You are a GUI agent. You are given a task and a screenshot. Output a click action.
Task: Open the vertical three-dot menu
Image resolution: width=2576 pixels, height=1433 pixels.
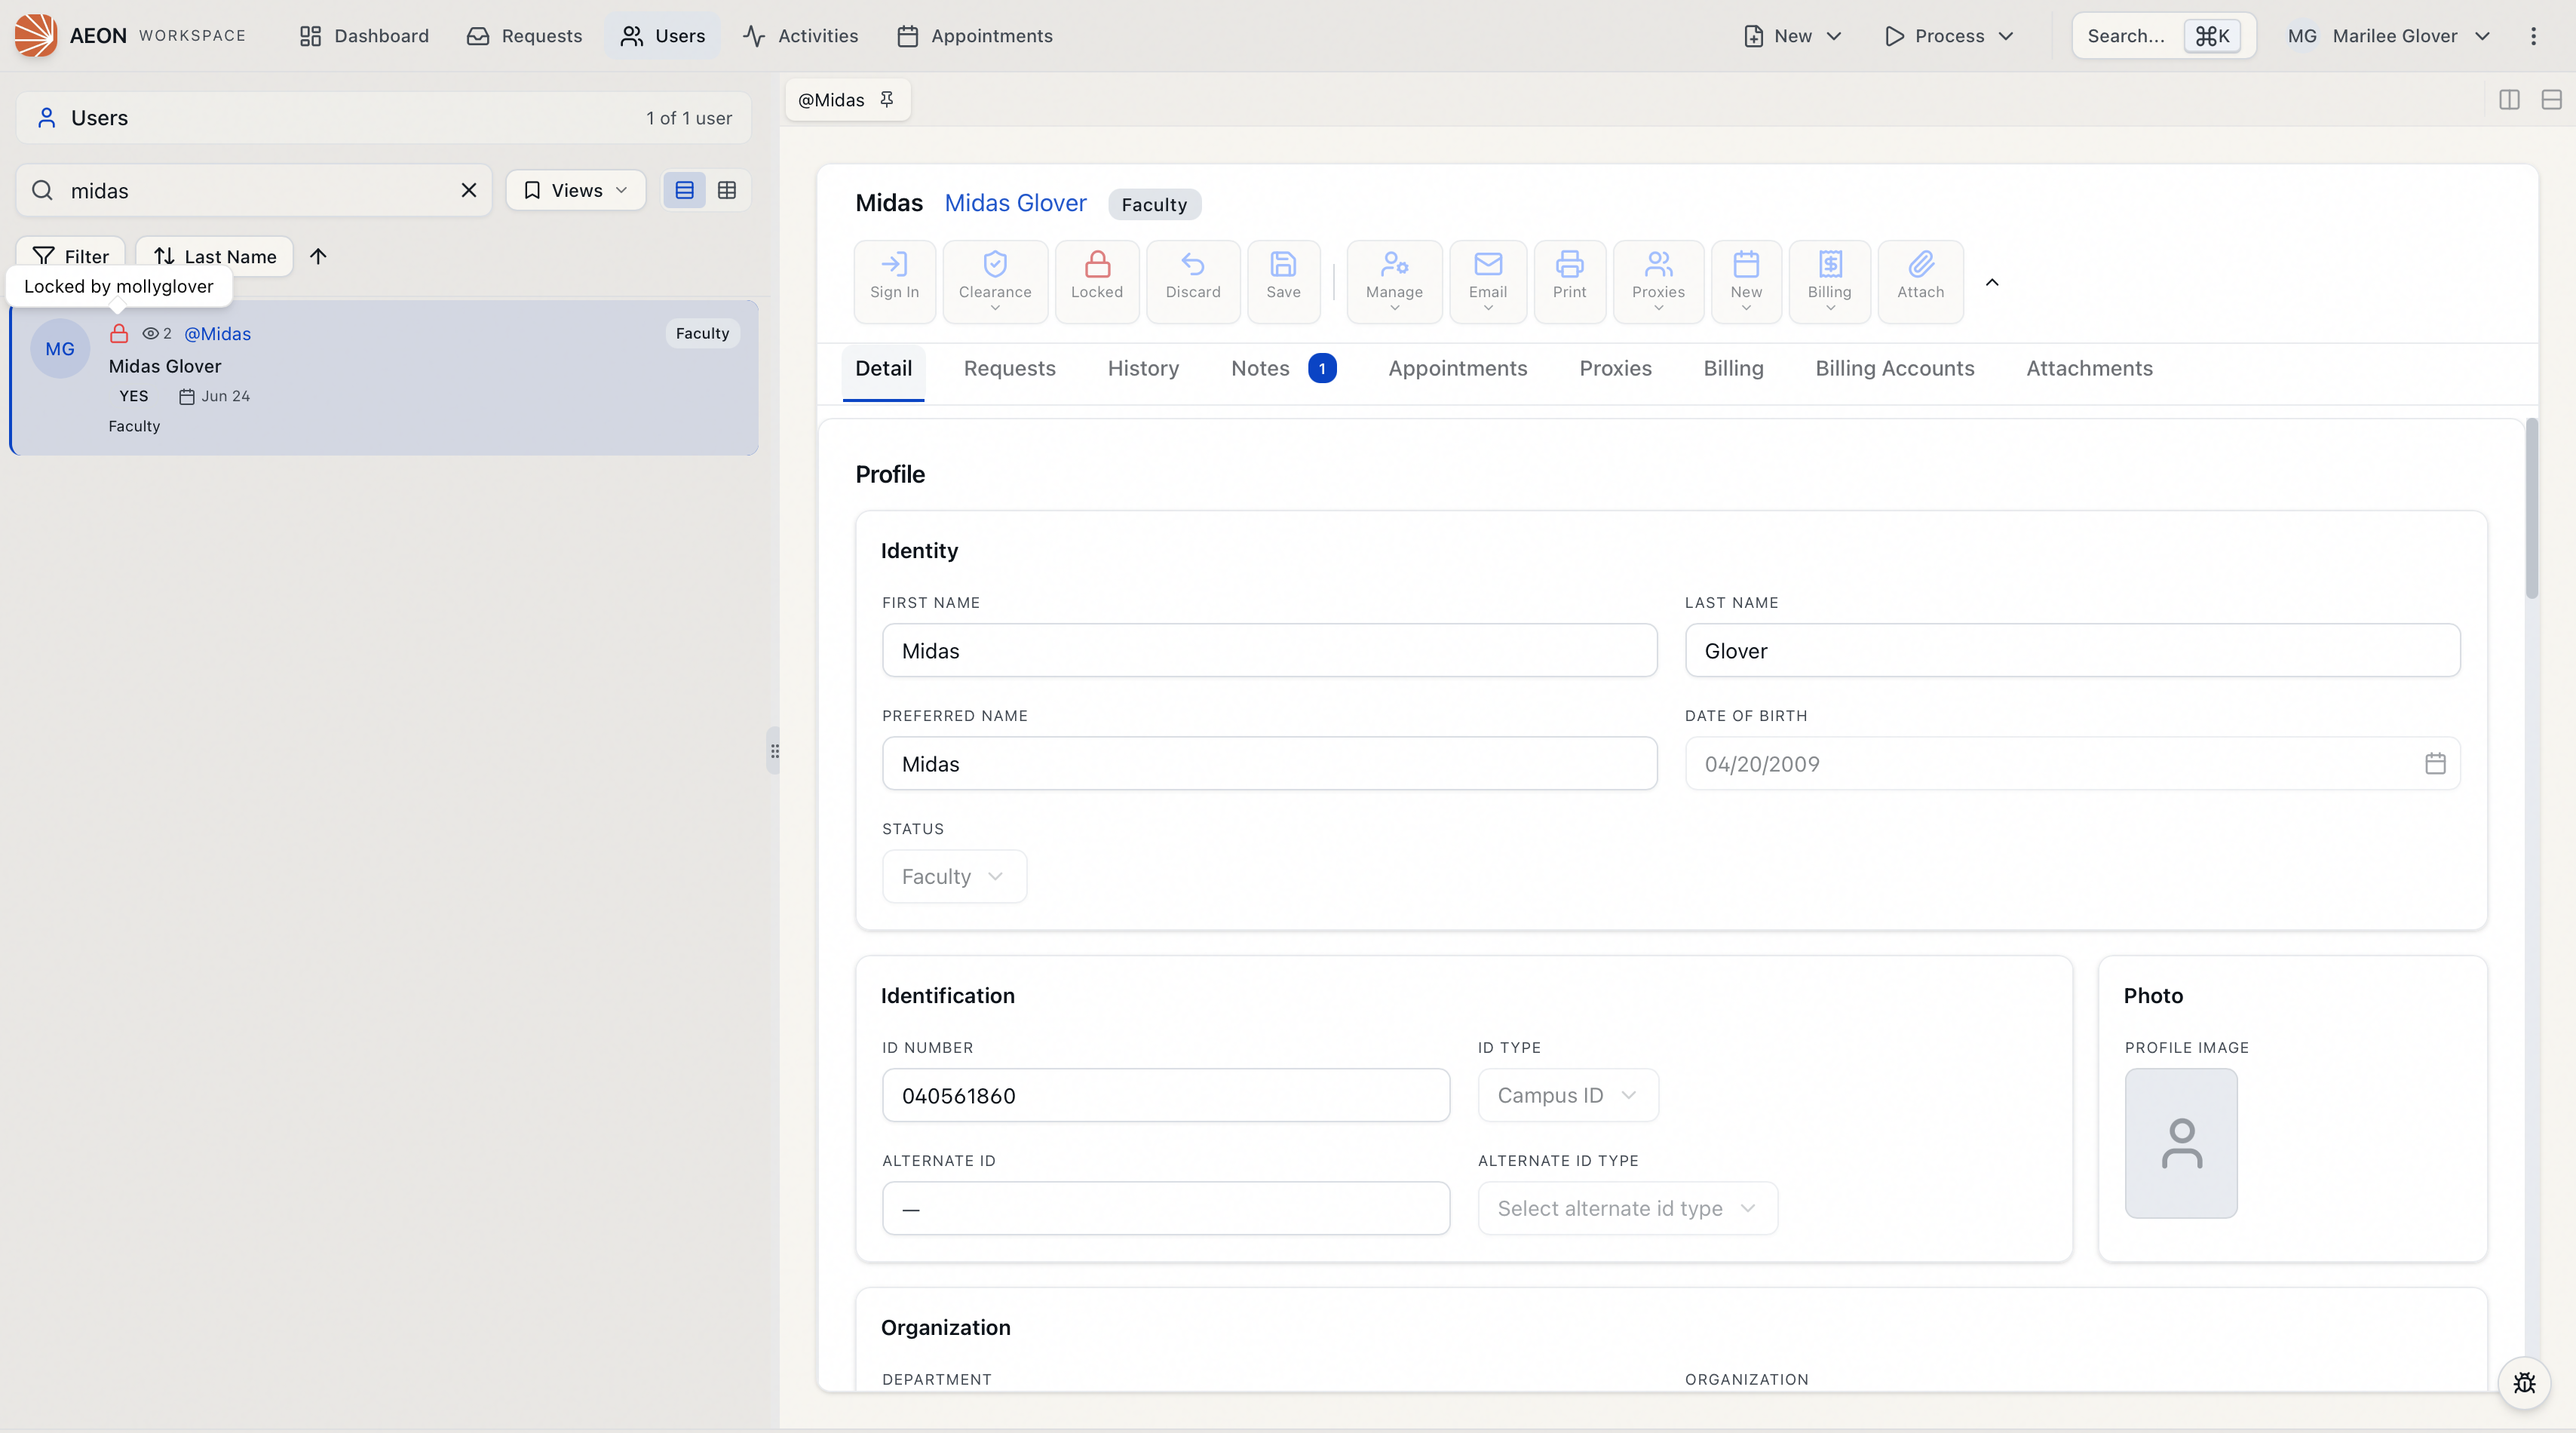2533,36
